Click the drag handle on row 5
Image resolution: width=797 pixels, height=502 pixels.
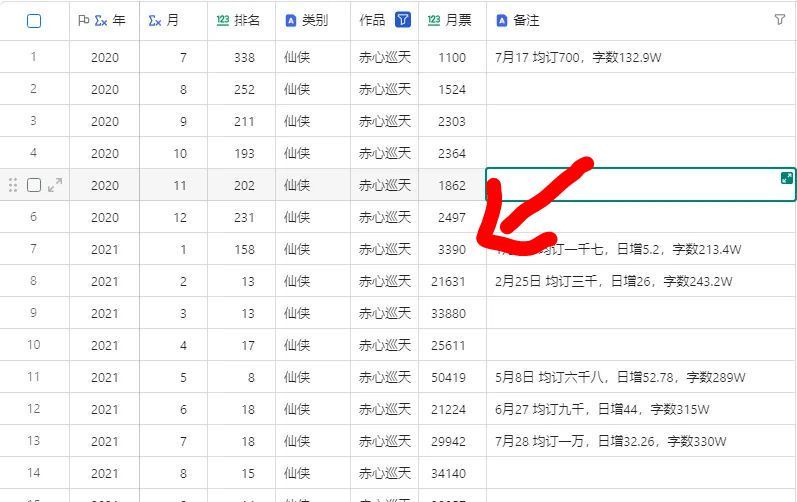click(x=13, y=185)
